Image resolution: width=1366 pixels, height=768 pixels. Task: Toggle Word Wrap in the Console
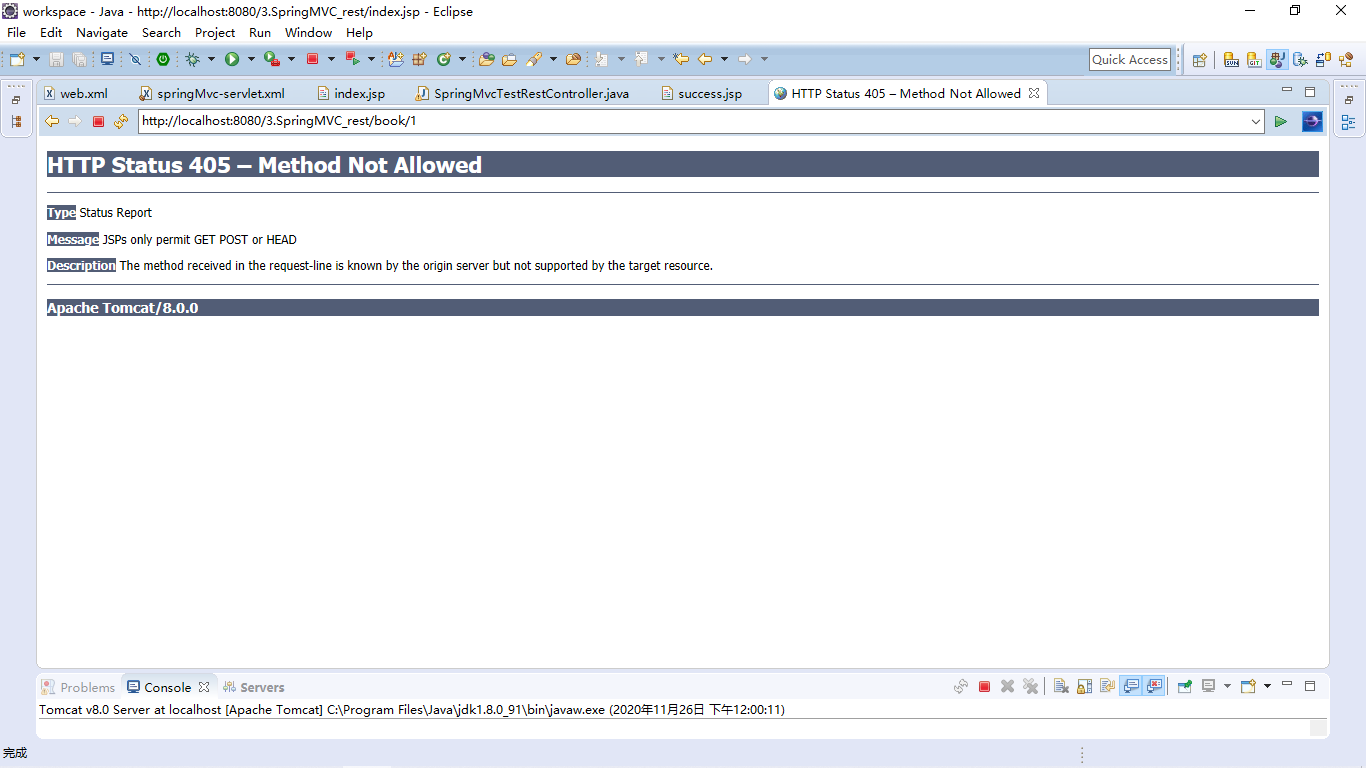[1107, 687]
